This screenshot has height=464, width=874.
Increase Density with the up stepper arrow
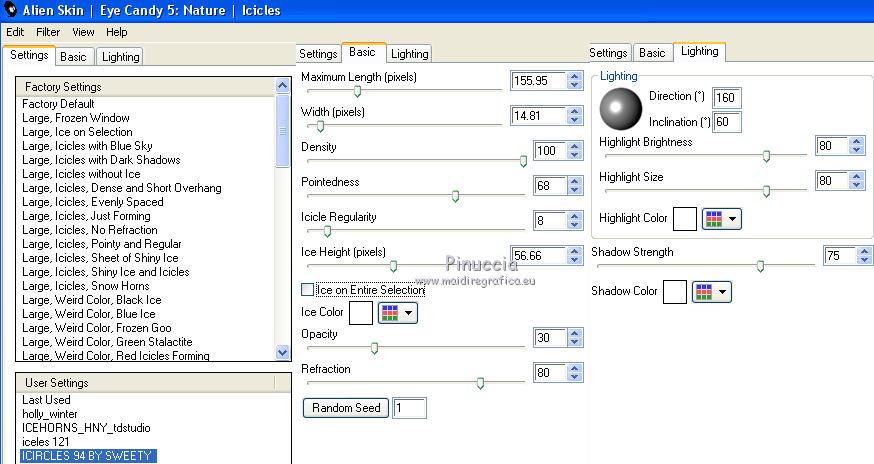click(575, 146)
